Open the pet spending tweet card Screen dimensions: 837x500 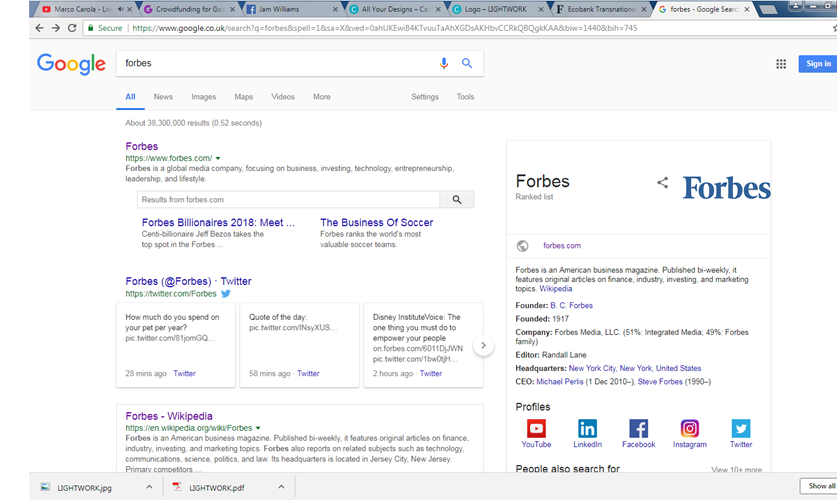pyautogui.click(x=176, y=345)
